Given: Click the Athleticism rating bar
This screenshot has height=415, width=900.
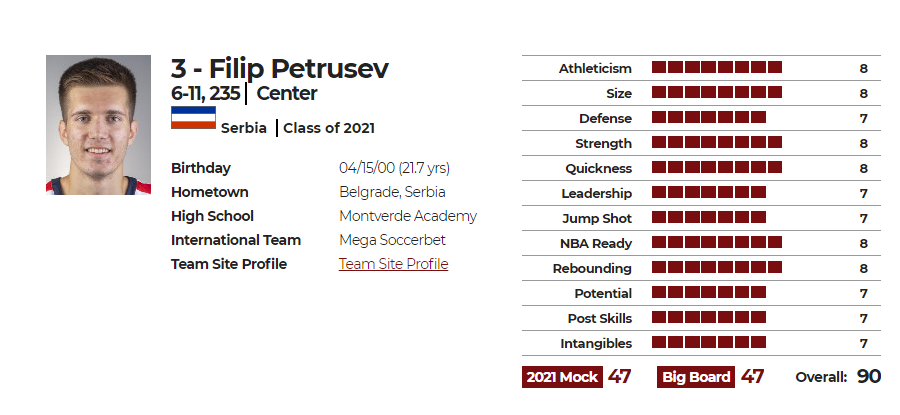Looking at the screenshot, I should [717, 68].
